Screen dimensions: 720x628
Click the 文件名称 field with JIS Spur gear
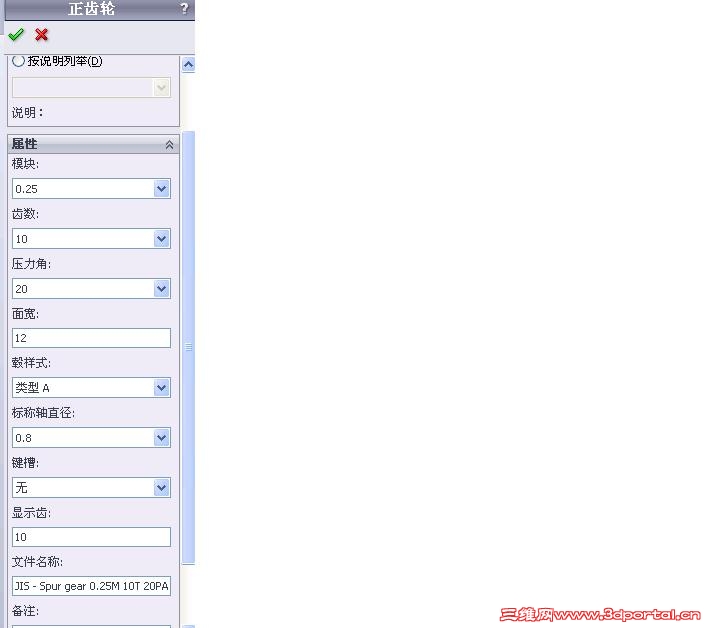(x=91, y=586)
